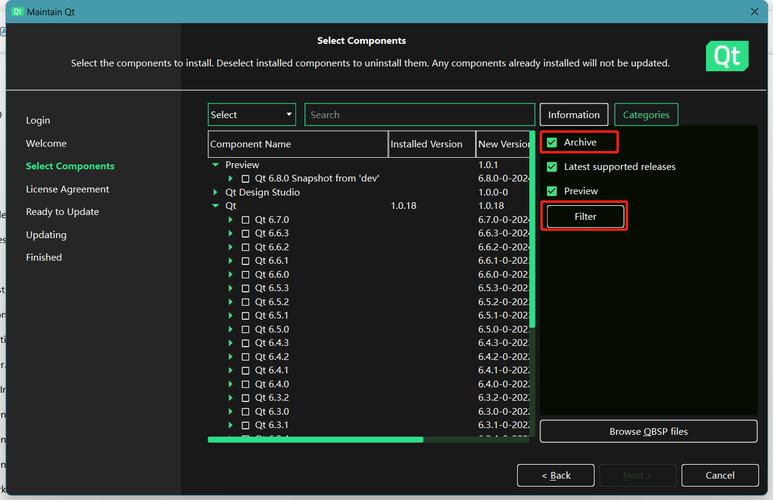Click the Filter button

(585, 216)
